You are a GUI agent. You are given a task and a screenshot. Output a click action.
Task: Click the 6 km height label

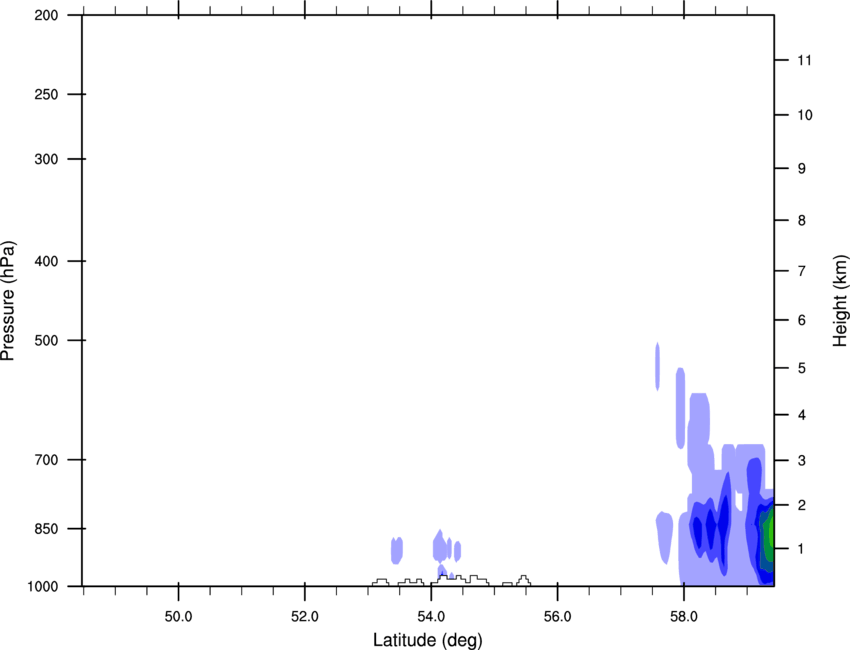802,320
